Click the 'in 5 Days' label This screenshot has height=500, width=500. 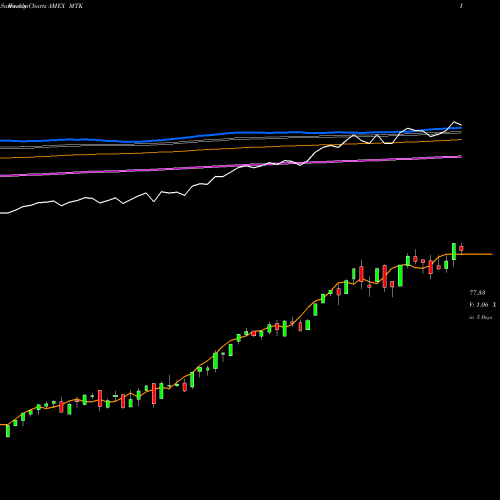pyautogui.click(x=481, y=317)
